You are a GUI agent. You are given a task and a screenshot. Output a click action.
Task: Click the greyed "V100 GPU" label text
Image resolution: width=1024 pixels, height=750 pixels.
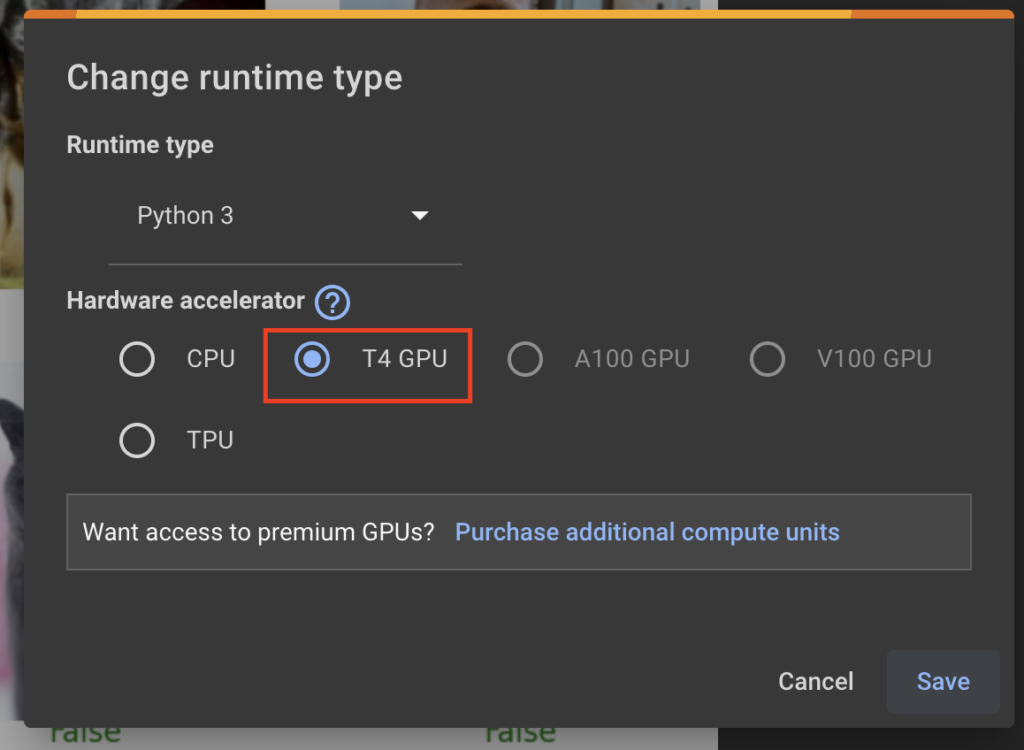(874, 359)
